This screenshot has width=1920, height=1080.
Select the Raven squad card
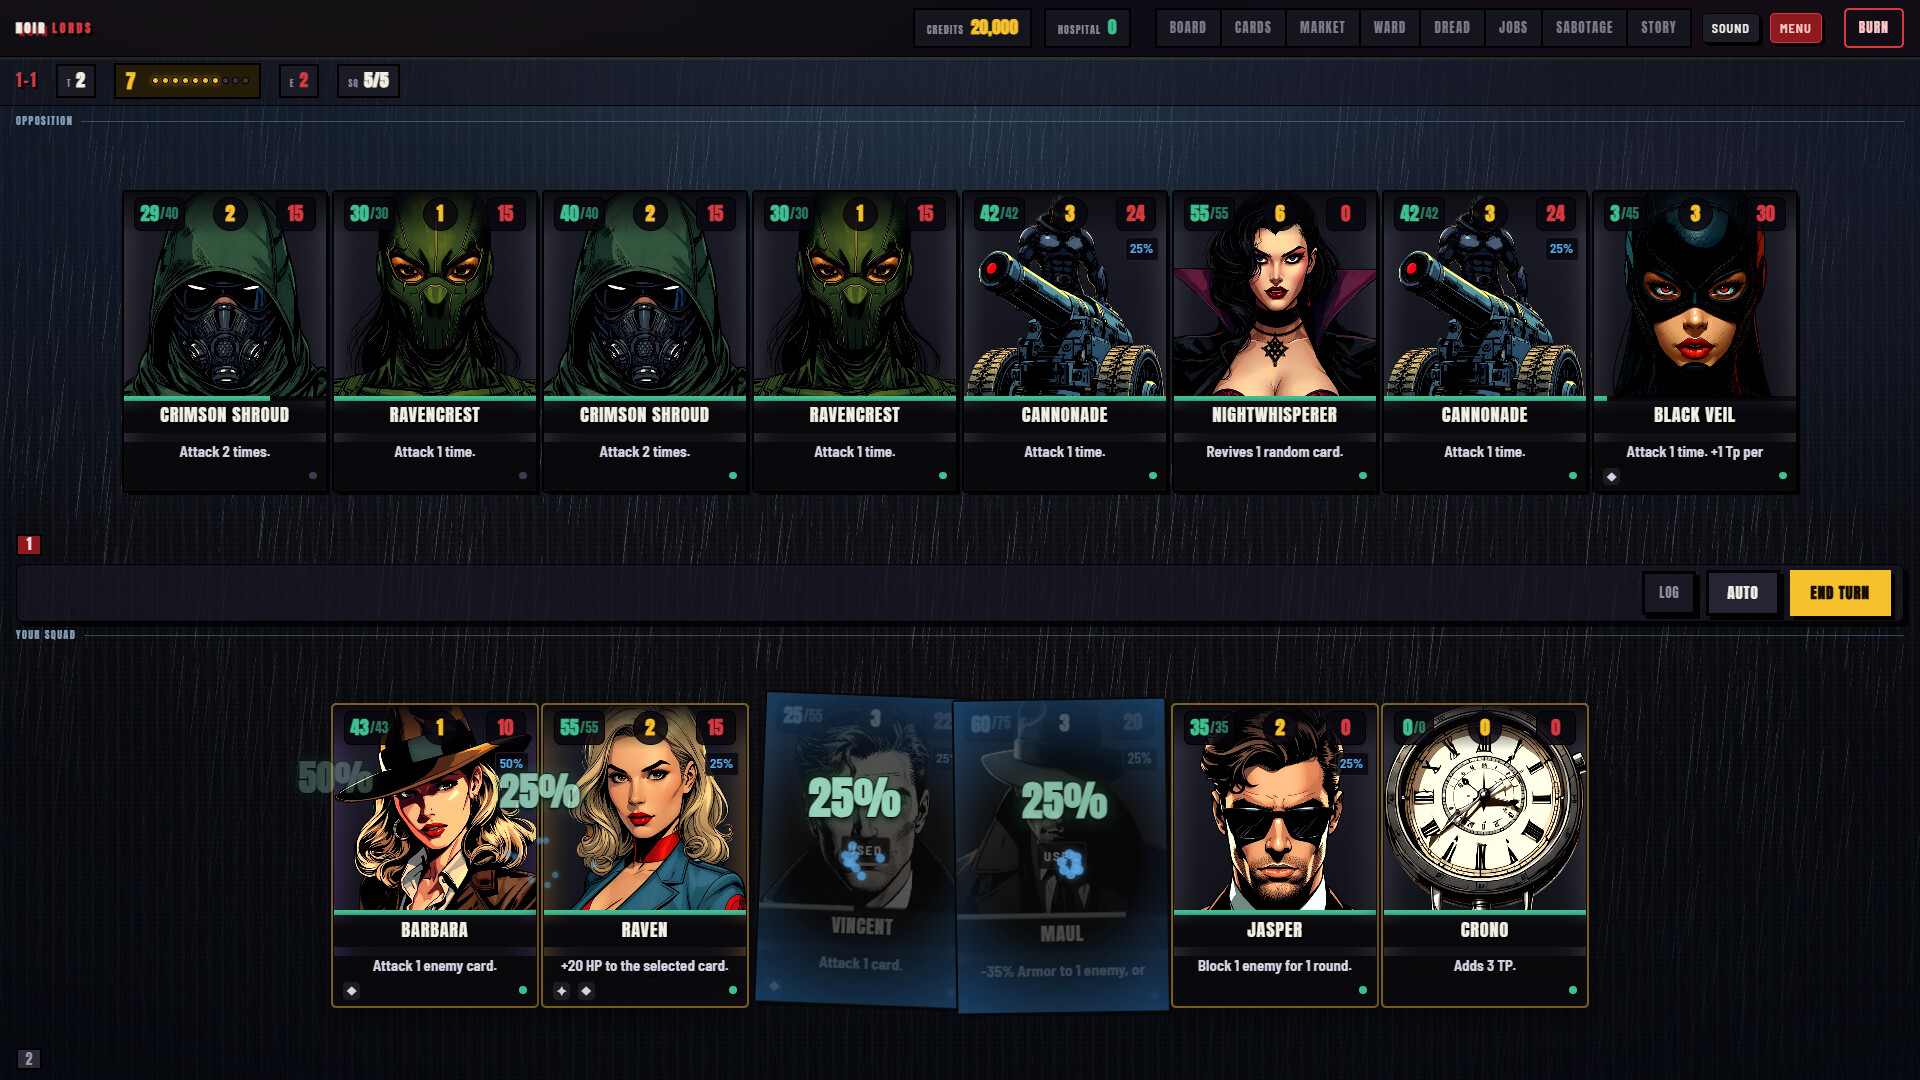[x=644, y=856]
